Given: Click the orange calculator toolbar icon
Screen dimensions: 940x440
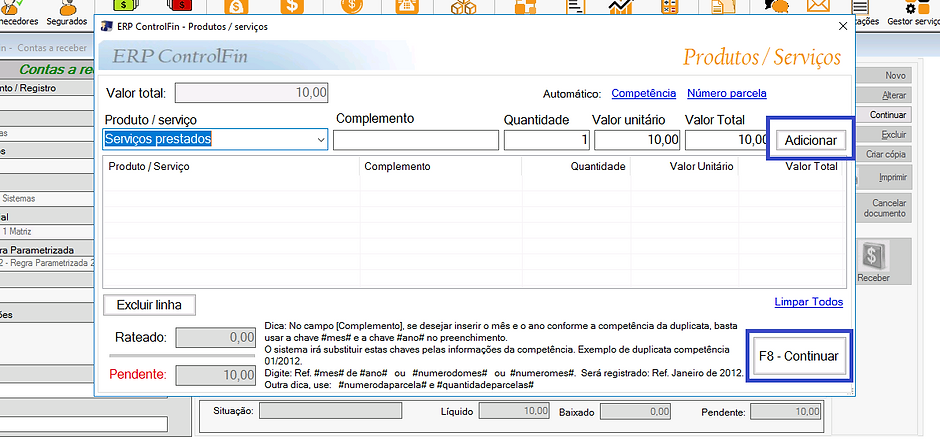Looking at the screenshot, I should pyautogui.click(x=669, y=7).
